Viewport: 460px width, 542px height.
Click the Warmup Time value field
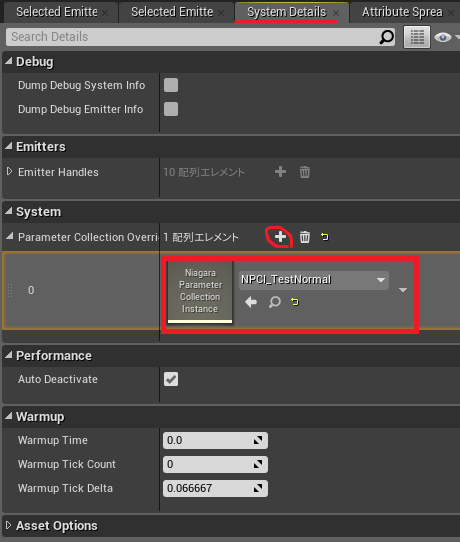click(x=215, y=440)
